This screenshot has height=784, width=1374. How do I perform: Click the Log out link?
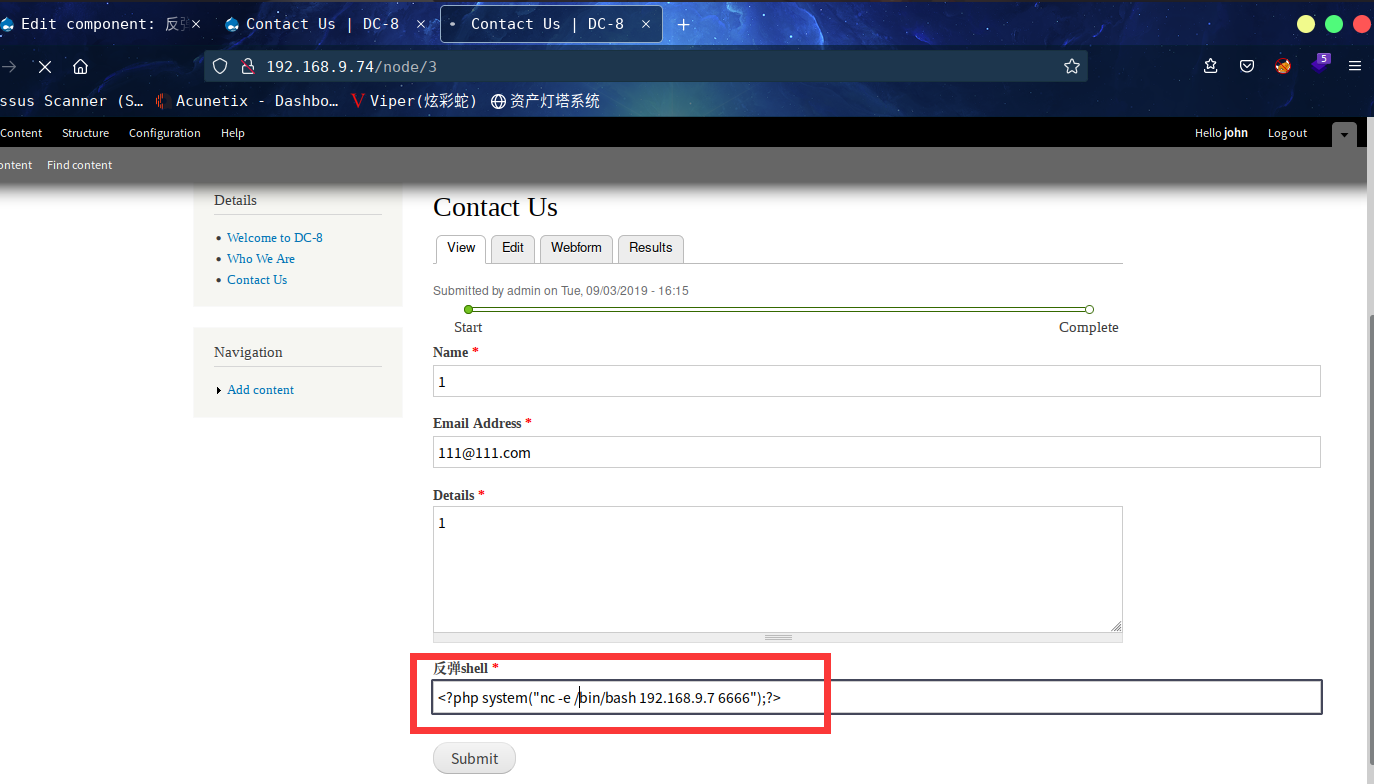[x=1287, y=133]
